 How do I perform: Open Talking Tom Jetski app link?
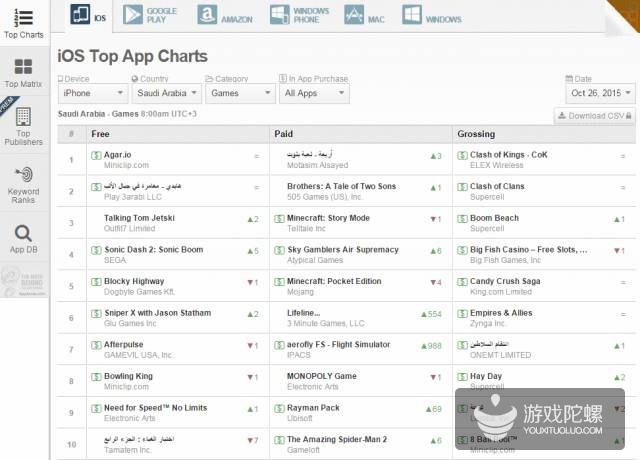coord(139,218)
